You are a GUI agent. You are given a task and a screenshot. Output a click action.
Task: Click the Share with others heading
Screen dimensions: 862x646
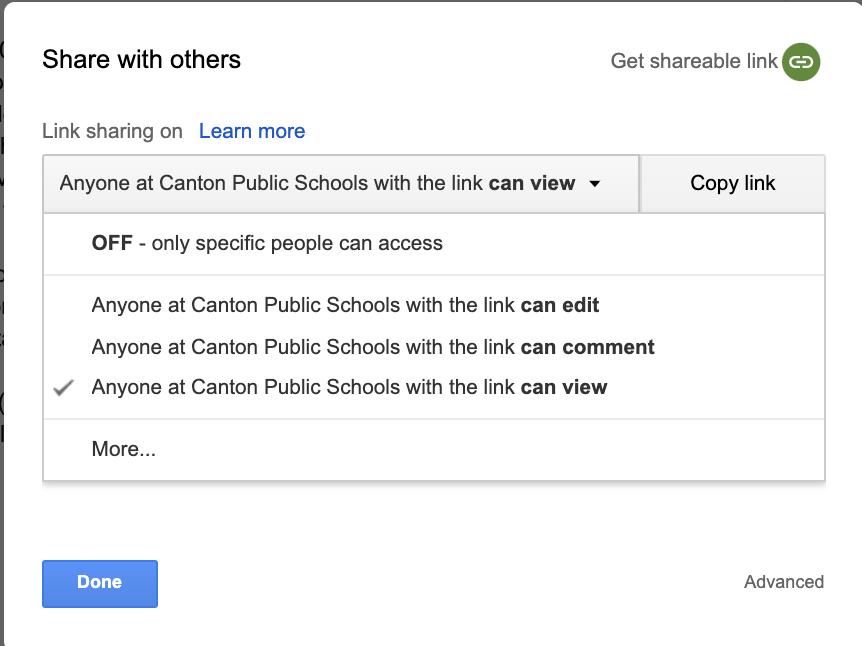tap(141, 60)
